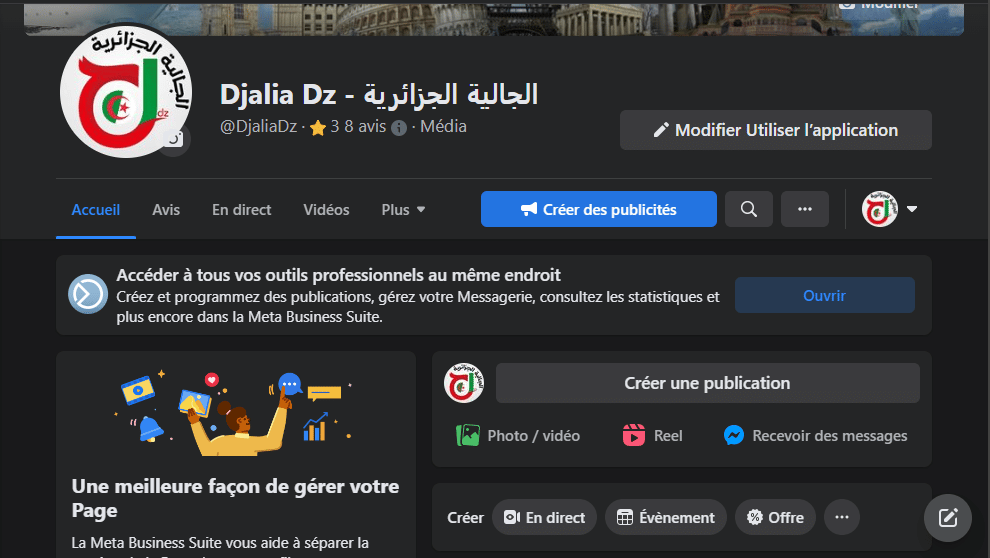Click the camera icon on the profile picture
Image resolution: width=990 pixels, height=558 pixels.
click(174, 139)
